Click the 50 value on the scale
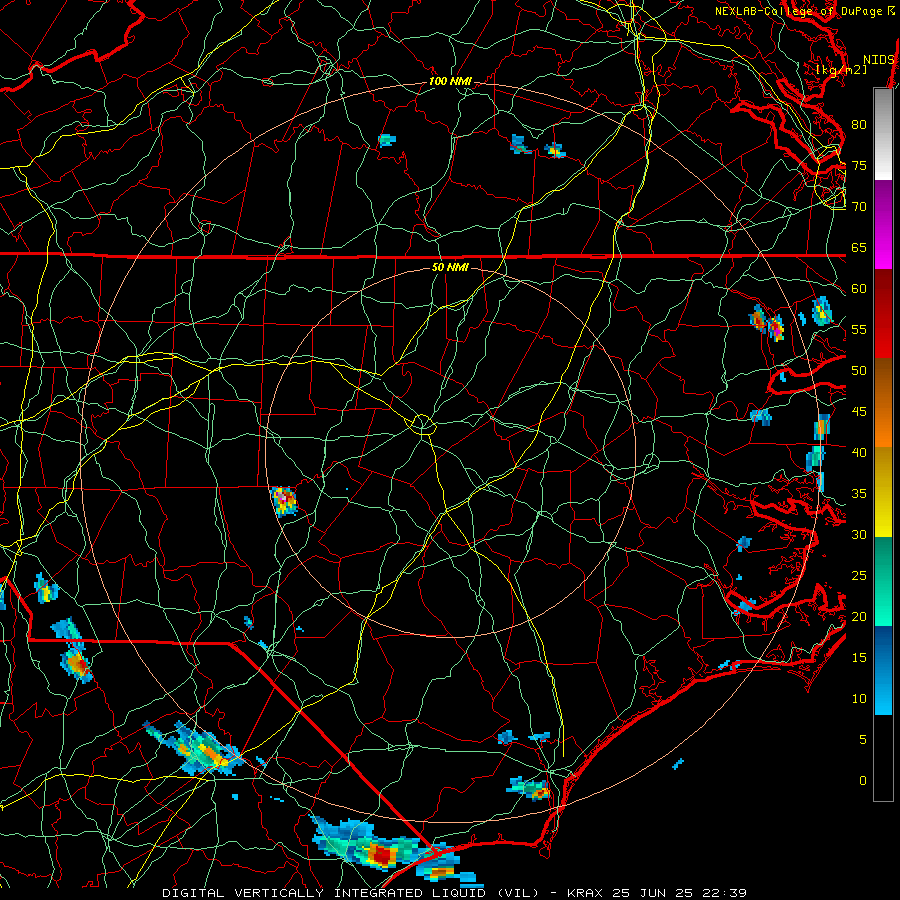This screenshot has height=900, width=900. tap(859, 370)
